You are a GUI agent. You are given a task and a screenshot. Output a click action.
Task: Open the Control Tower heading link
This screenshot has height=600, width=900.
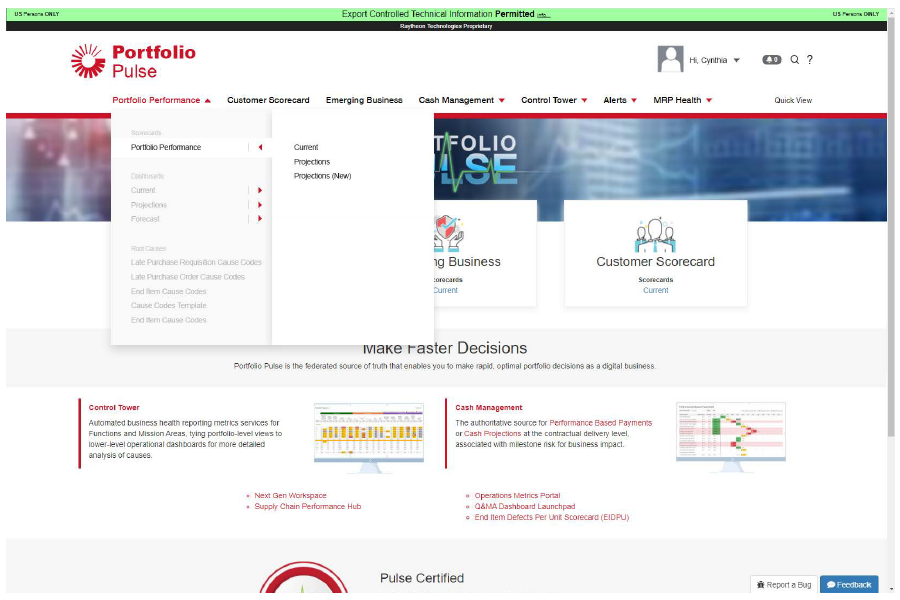[x=114, y=408]
